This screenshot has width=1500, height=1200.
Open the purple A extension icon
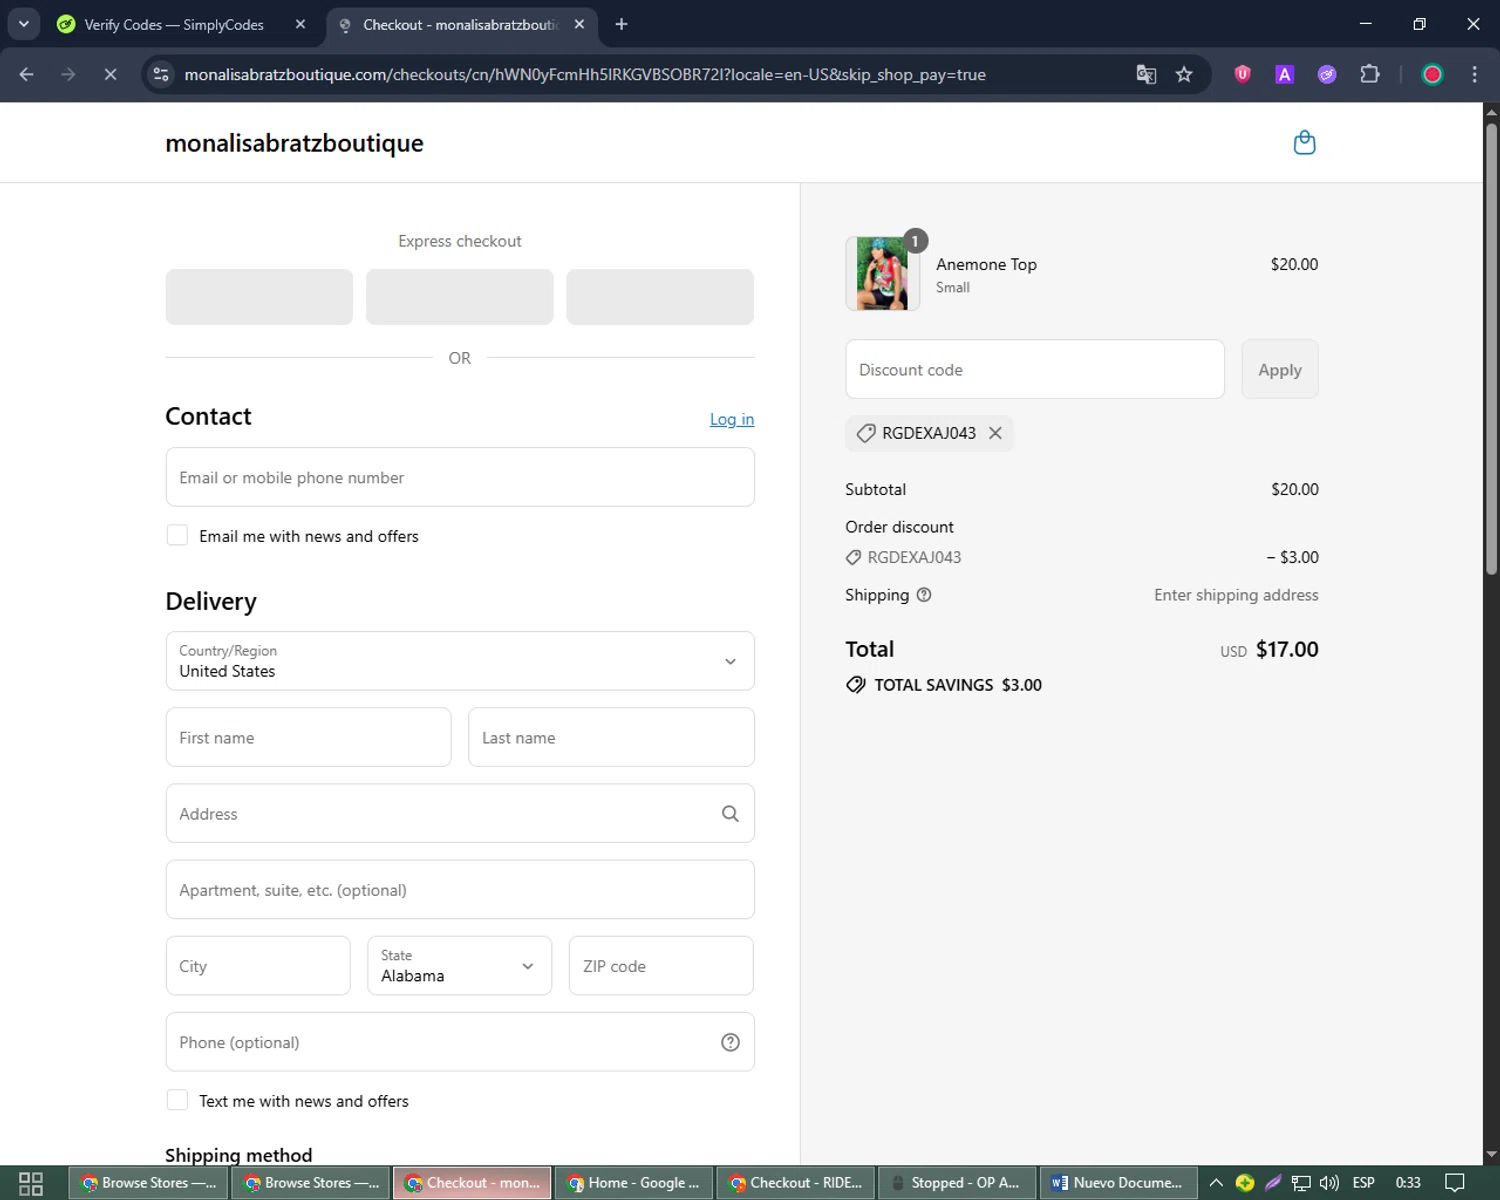tap(1285, 74)
